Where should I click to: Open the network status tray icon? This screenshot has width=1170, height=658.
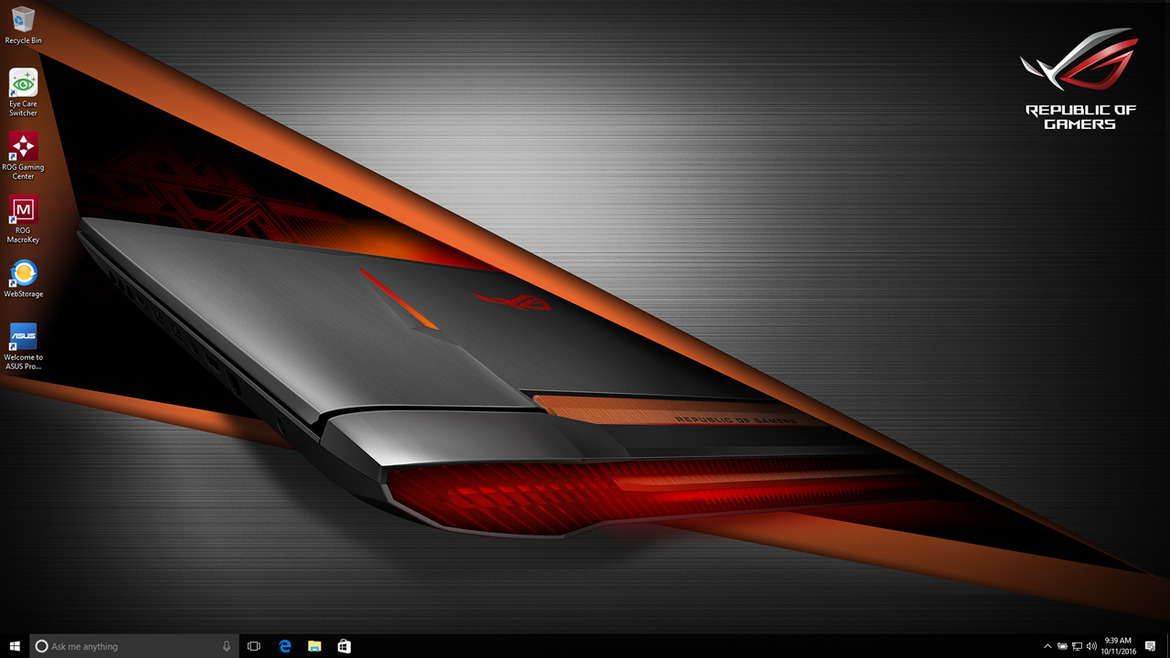coord(1078,646)
